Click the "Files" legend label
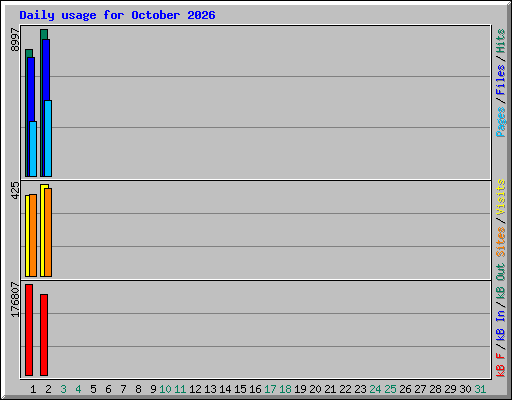The width and height of the screenshot is (512, 400). point(501,79)
